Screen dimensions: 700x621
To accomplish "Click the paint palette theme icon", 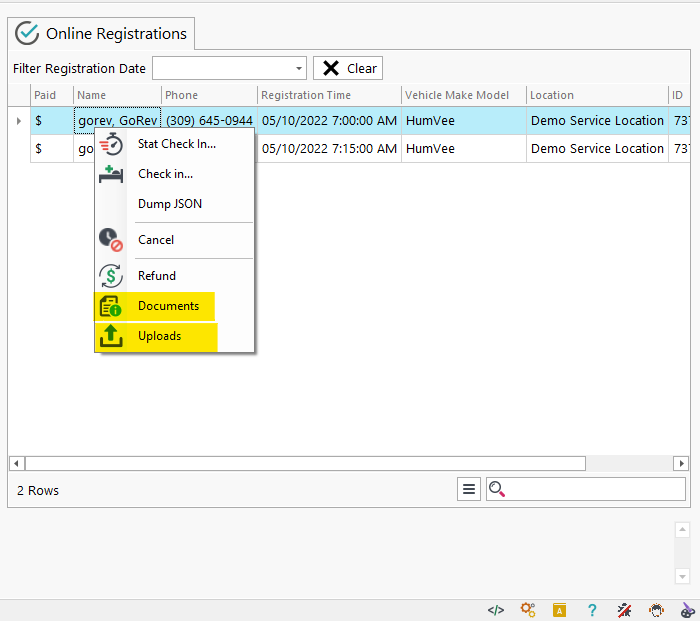I will [688, 609].
